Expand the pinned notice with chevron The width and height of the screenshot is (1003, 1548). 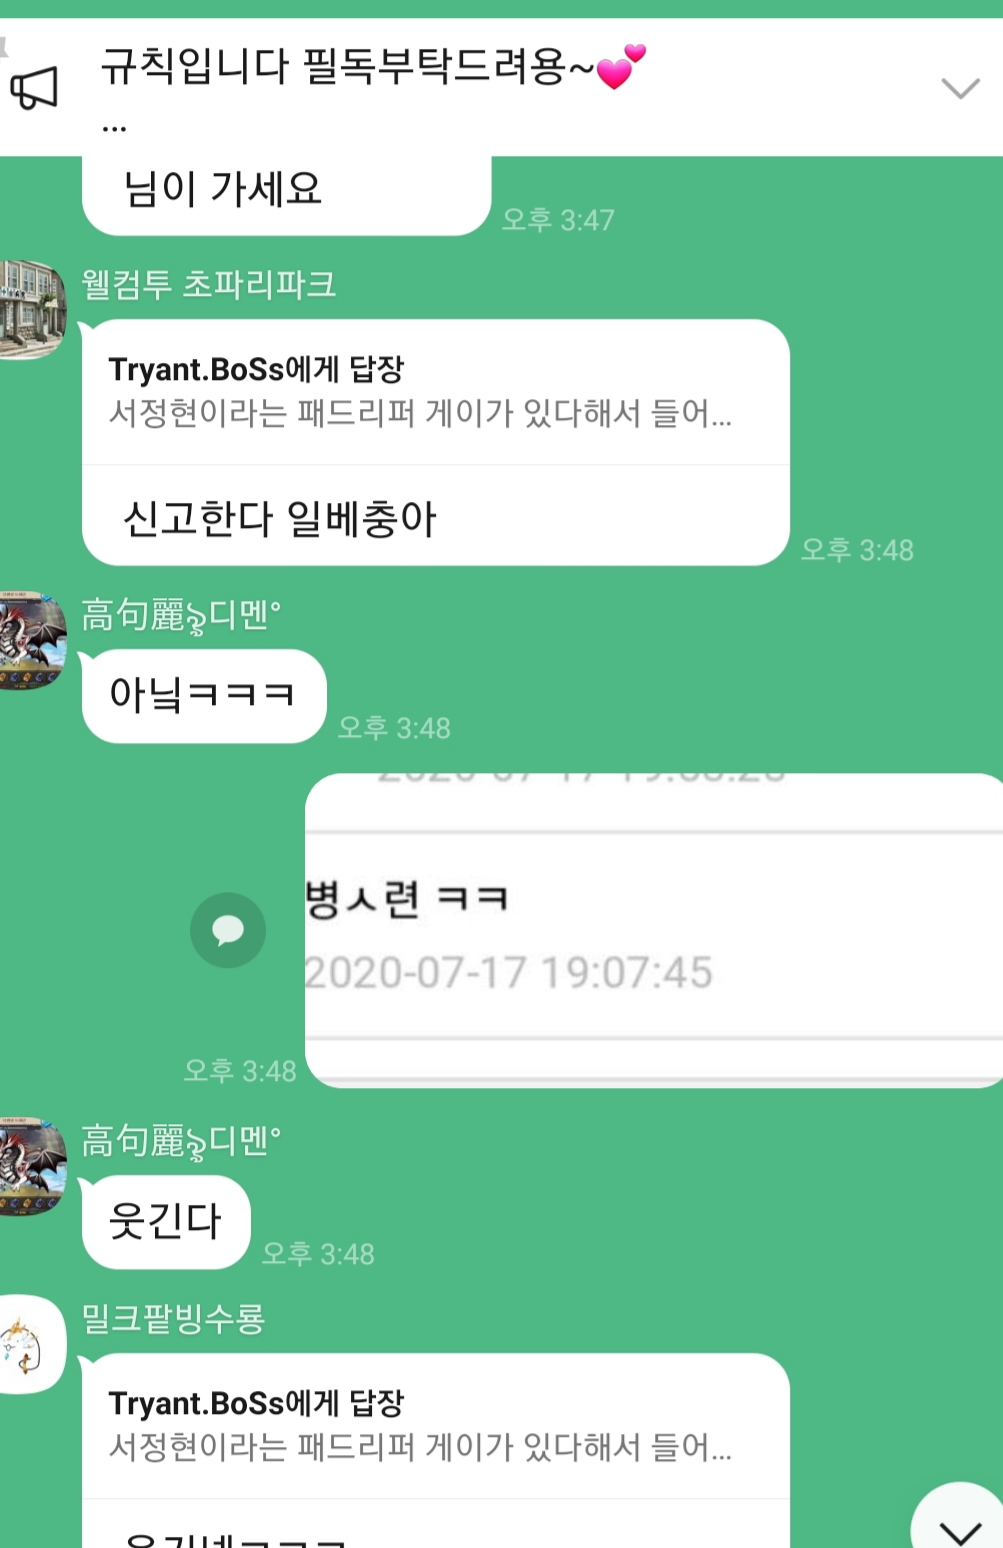tap(960, 89)
